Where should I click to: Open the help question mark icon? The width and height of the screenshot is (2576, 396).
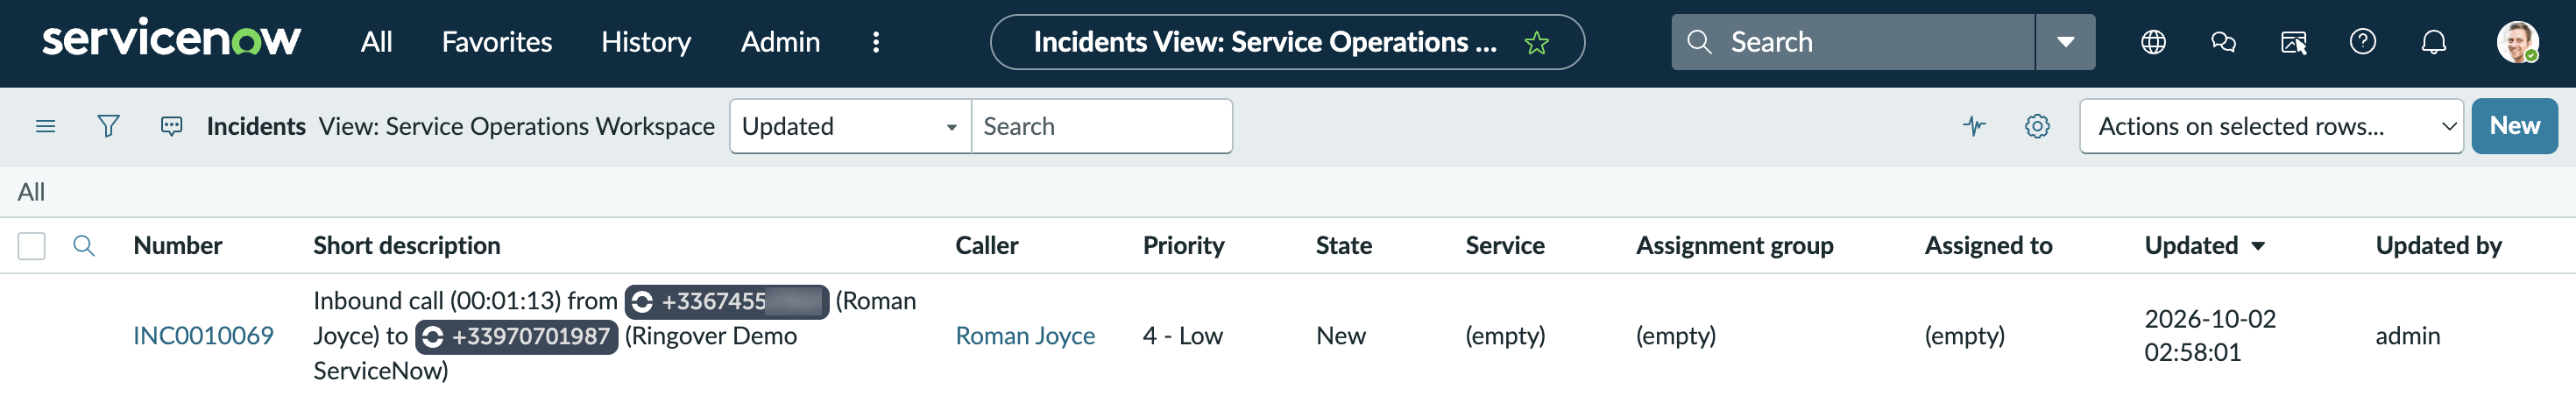(x=2363, y=42)
